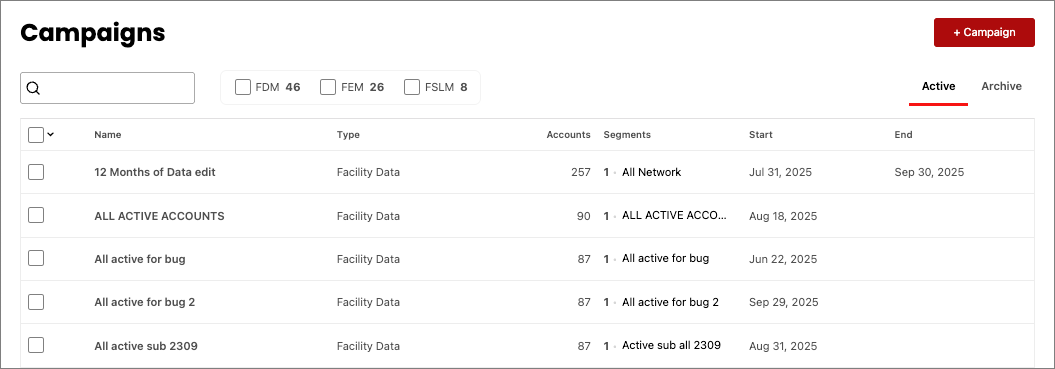Sort by the End column header

pos(903,135)
